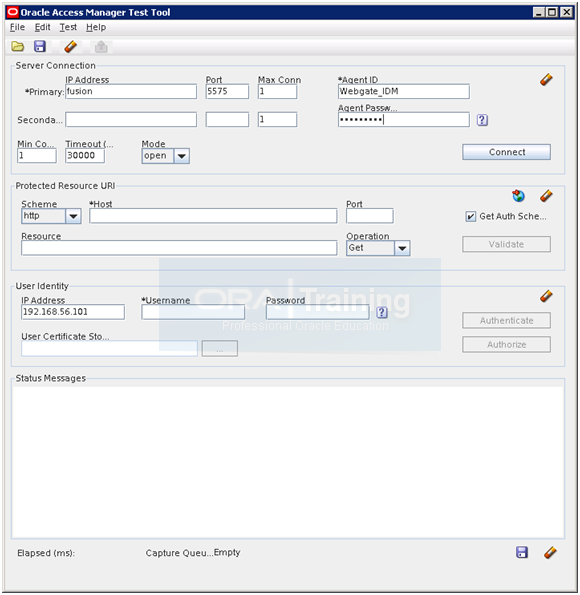Click the Min Conn field
The image size is (580, 595).
pyautogui.click(x=37, y=156)
